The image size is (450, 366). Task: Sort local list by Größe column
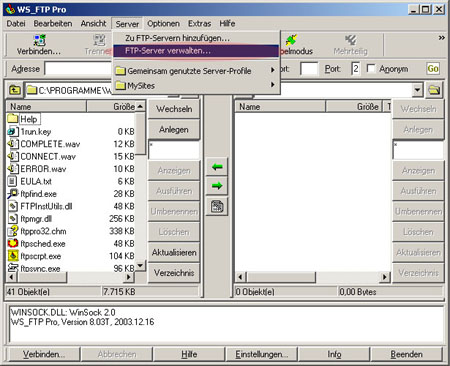click(x=111, y=107)
